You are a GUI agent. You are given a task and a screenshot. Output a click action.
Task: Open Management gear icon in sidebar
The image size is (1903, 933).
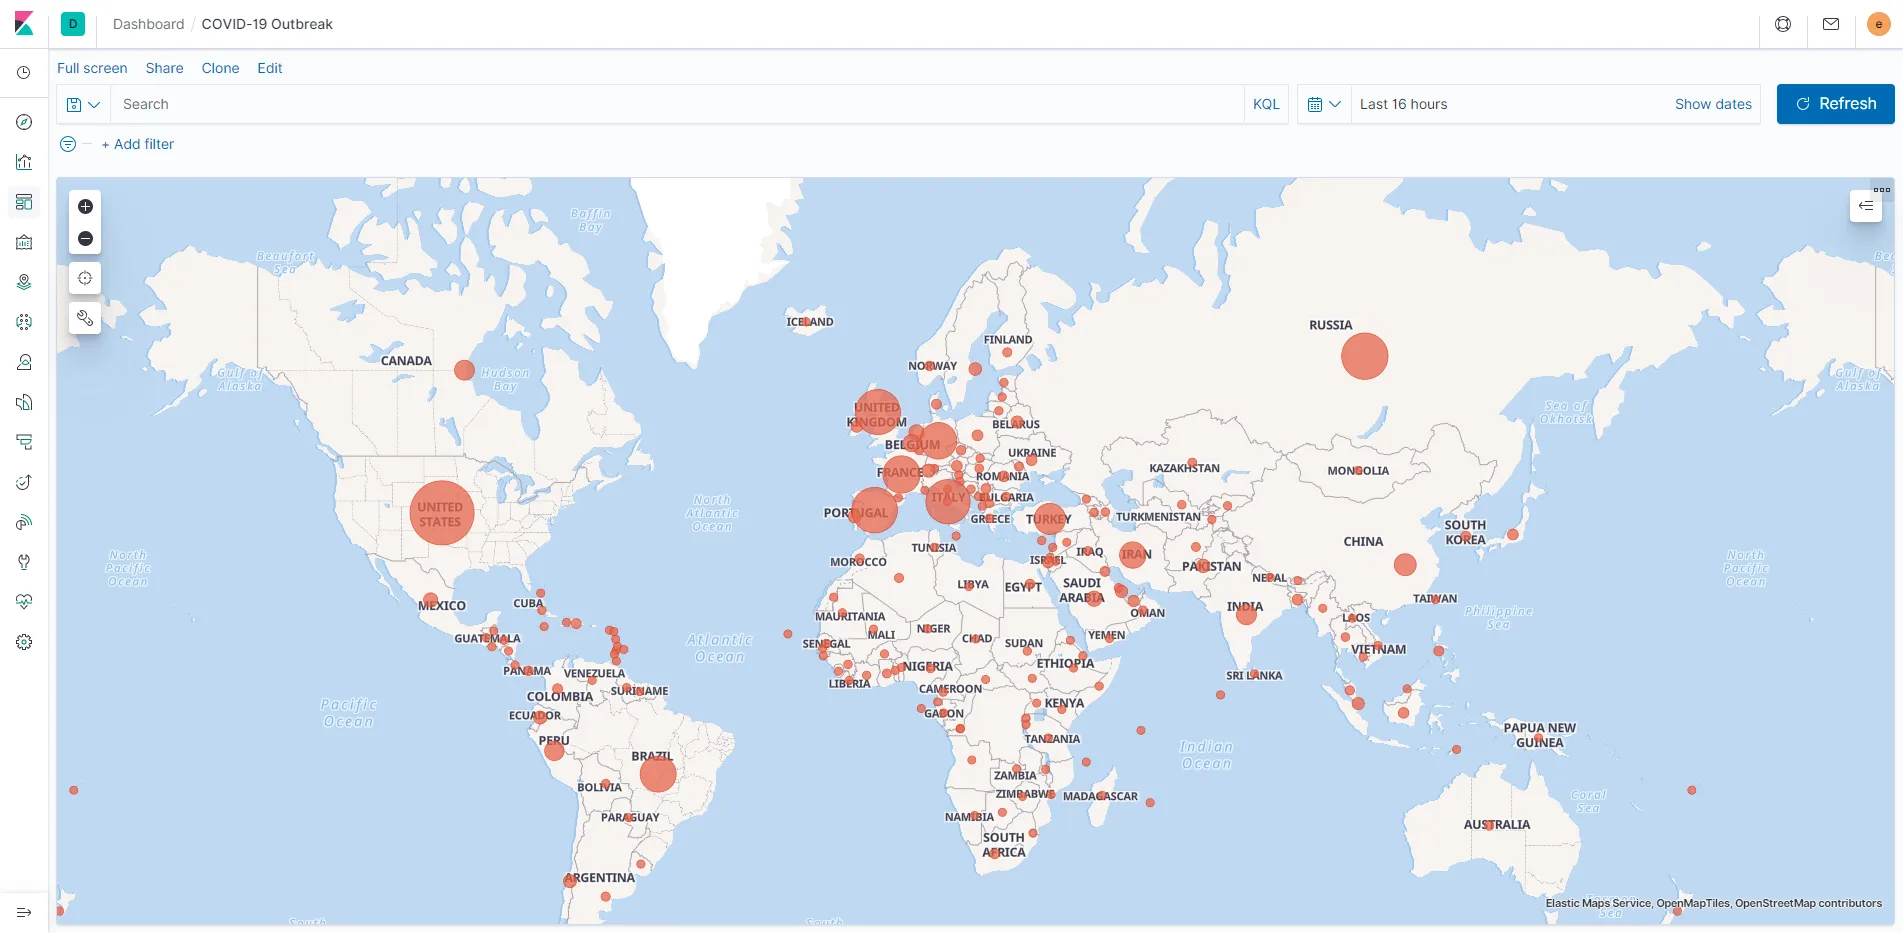click(24, 642)
